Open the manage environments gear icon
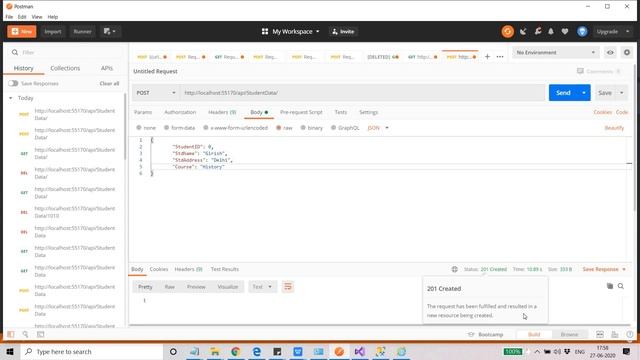Viewport: 640px width, 360px height. (627, 52)
